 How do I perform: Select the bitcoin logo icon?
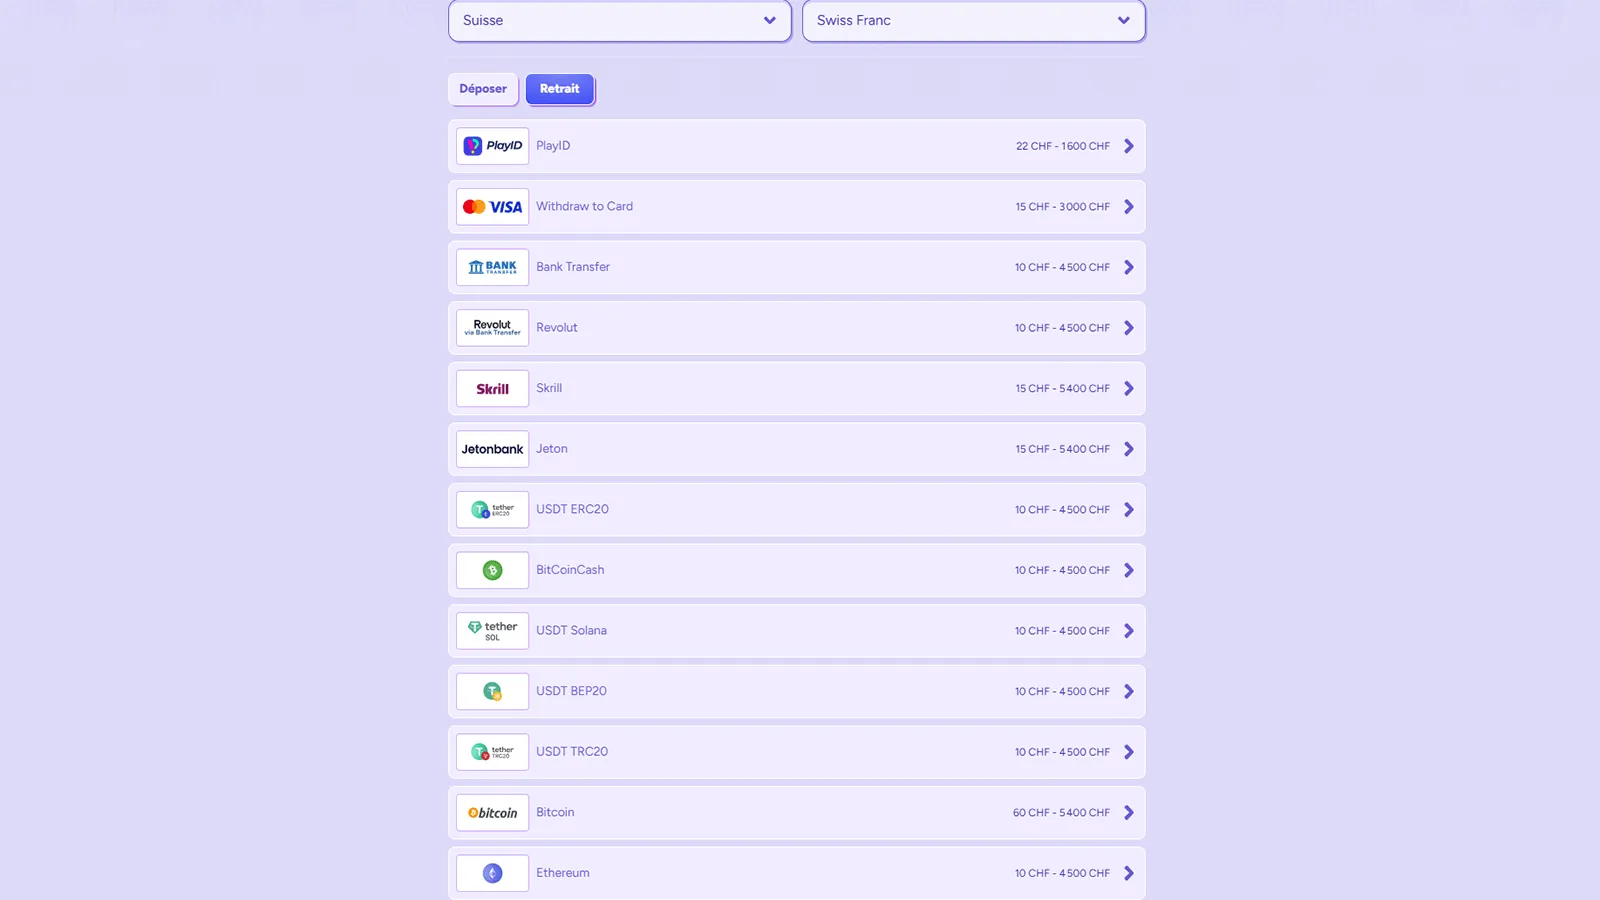492,813
